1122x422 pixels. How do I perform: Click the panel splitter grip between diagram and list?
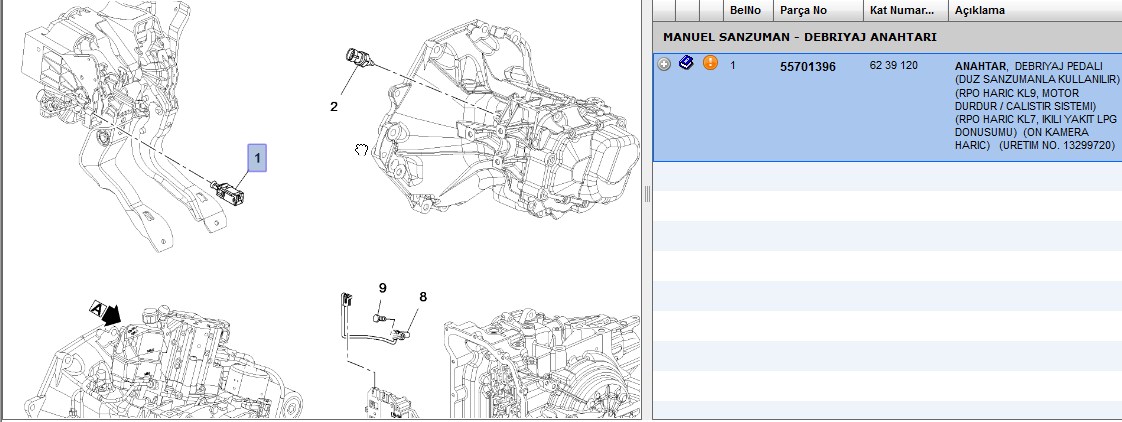(647, 194)
